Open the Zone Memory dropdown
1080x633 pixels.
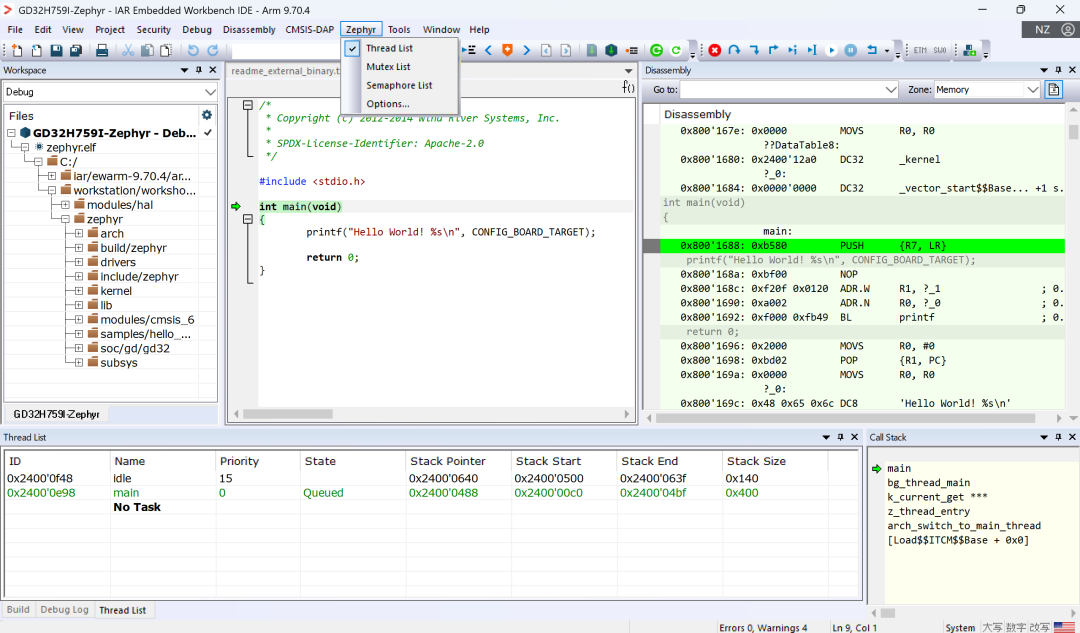coord(1032,90)
